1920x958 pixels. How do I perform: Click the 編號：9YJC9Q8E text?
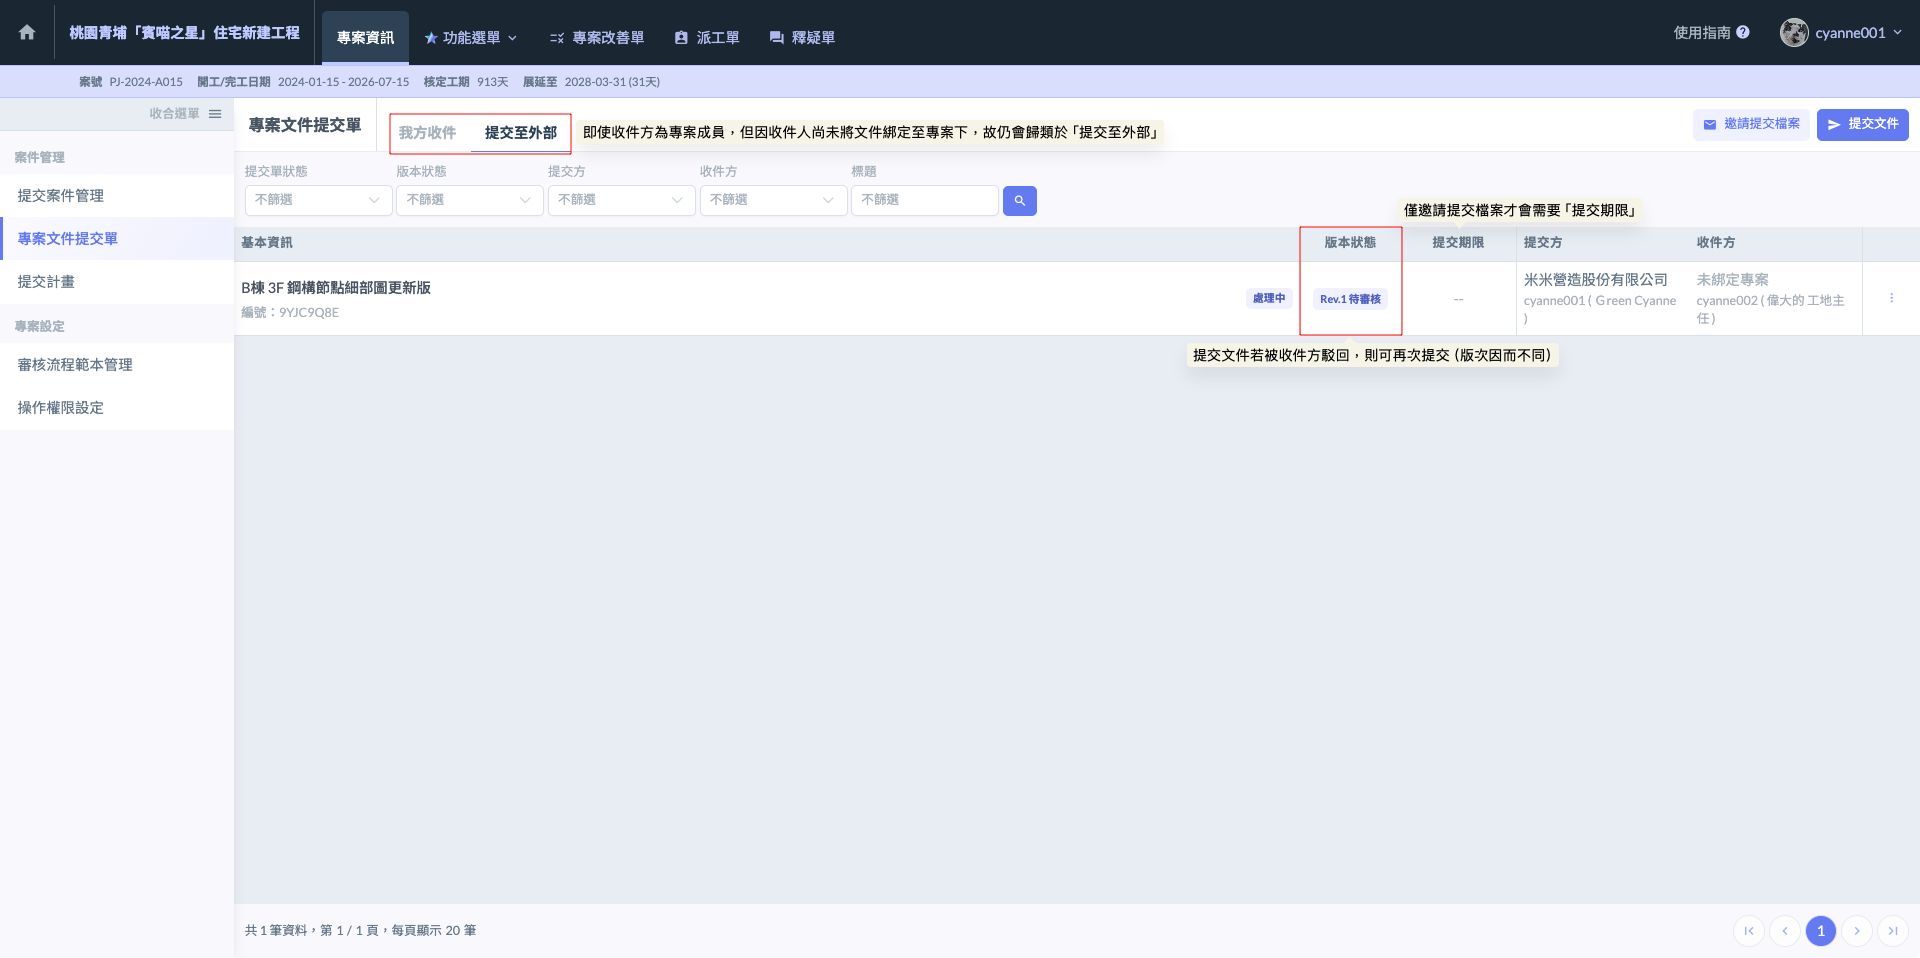[290, 312]
